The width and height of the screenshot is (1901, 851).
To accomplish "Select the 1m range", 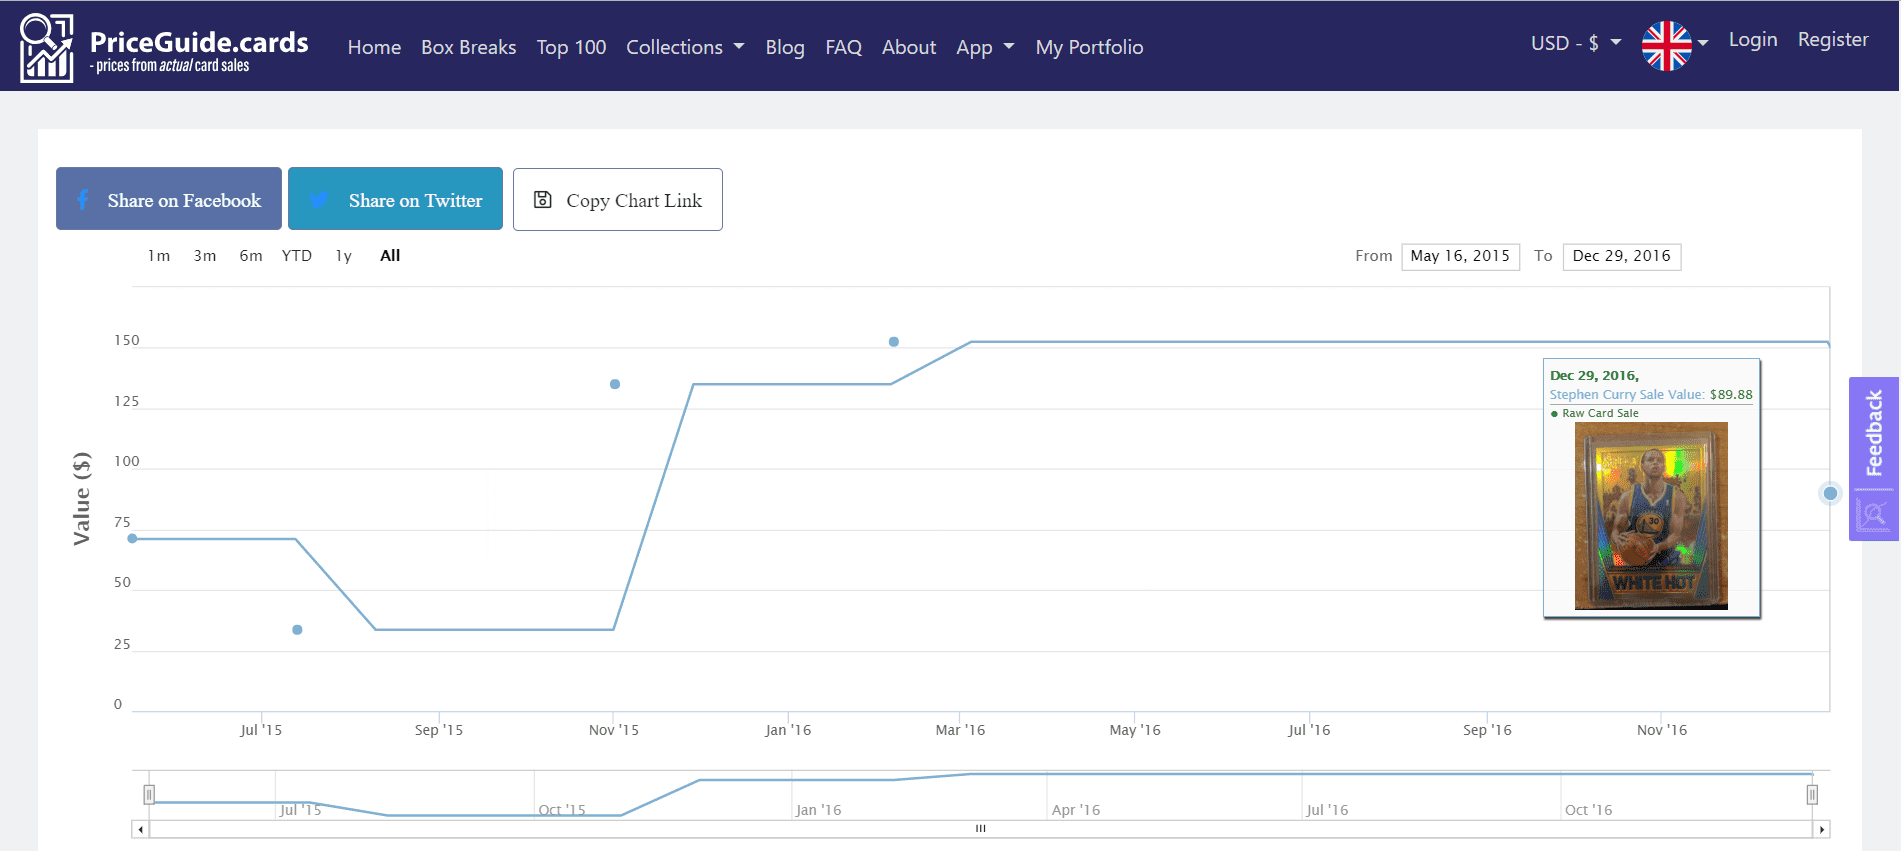I will point(158,256).
